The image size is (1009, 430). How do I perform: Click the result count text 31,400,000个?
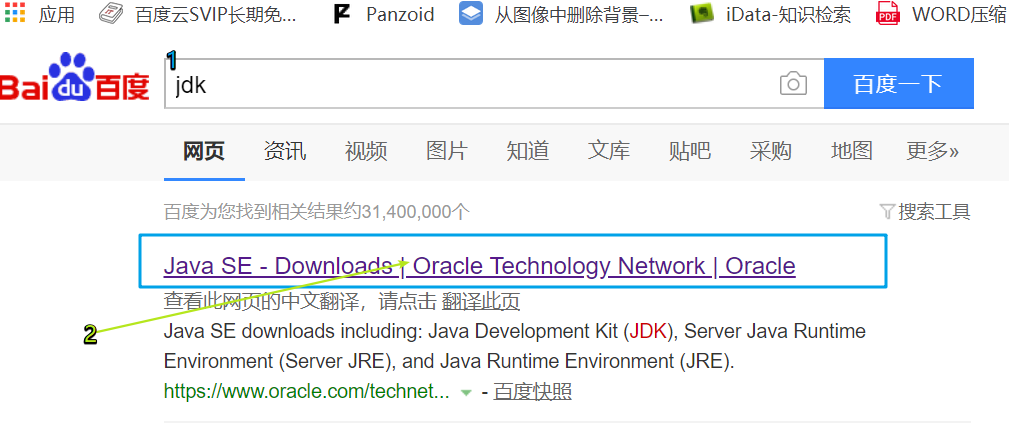tap(317, 211)
